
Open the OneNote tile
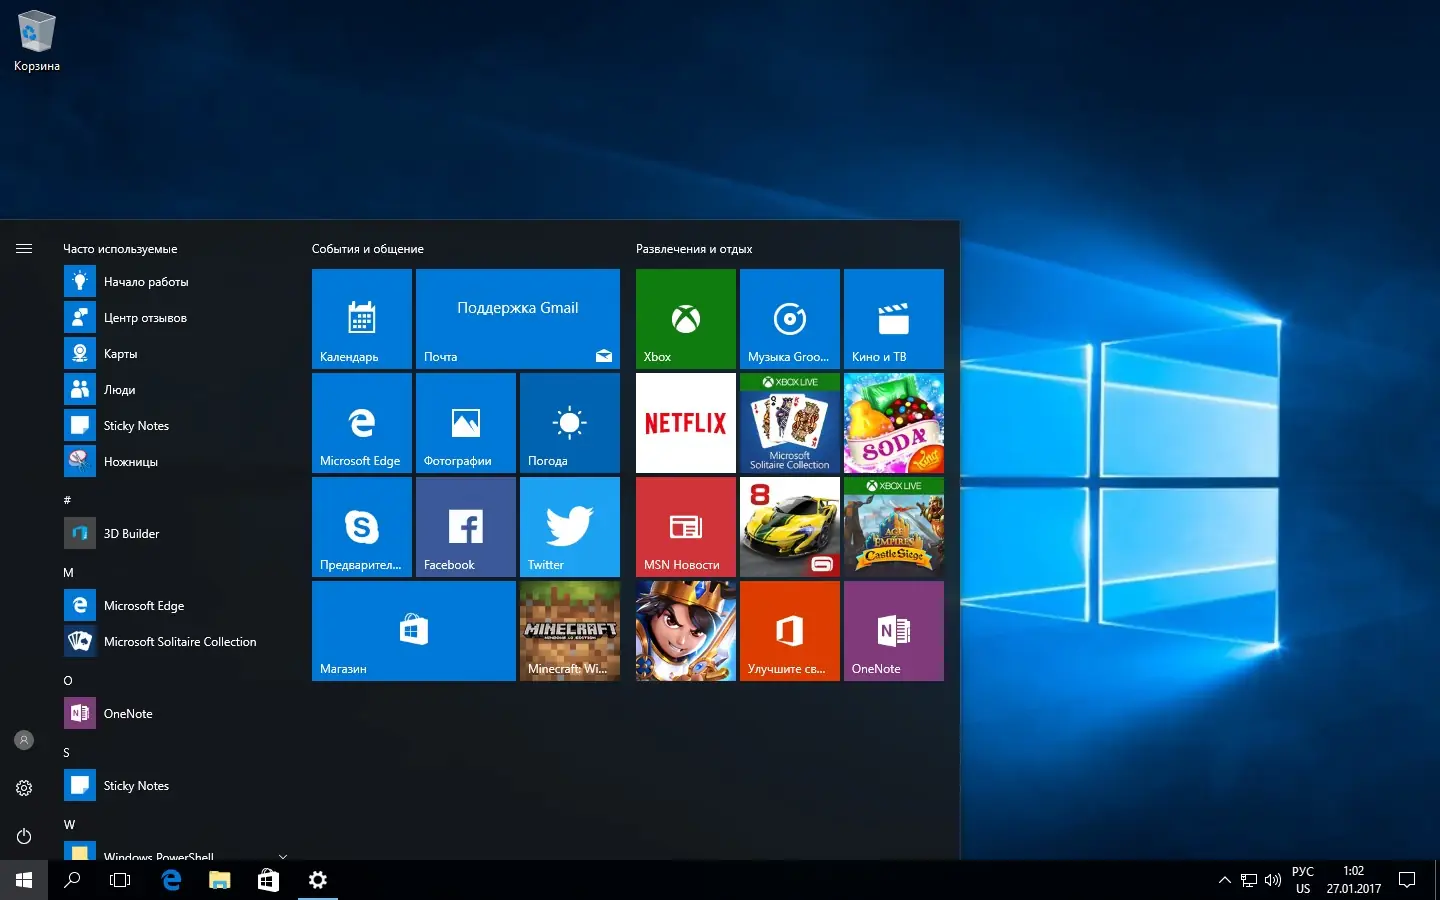tap(893, 631)
